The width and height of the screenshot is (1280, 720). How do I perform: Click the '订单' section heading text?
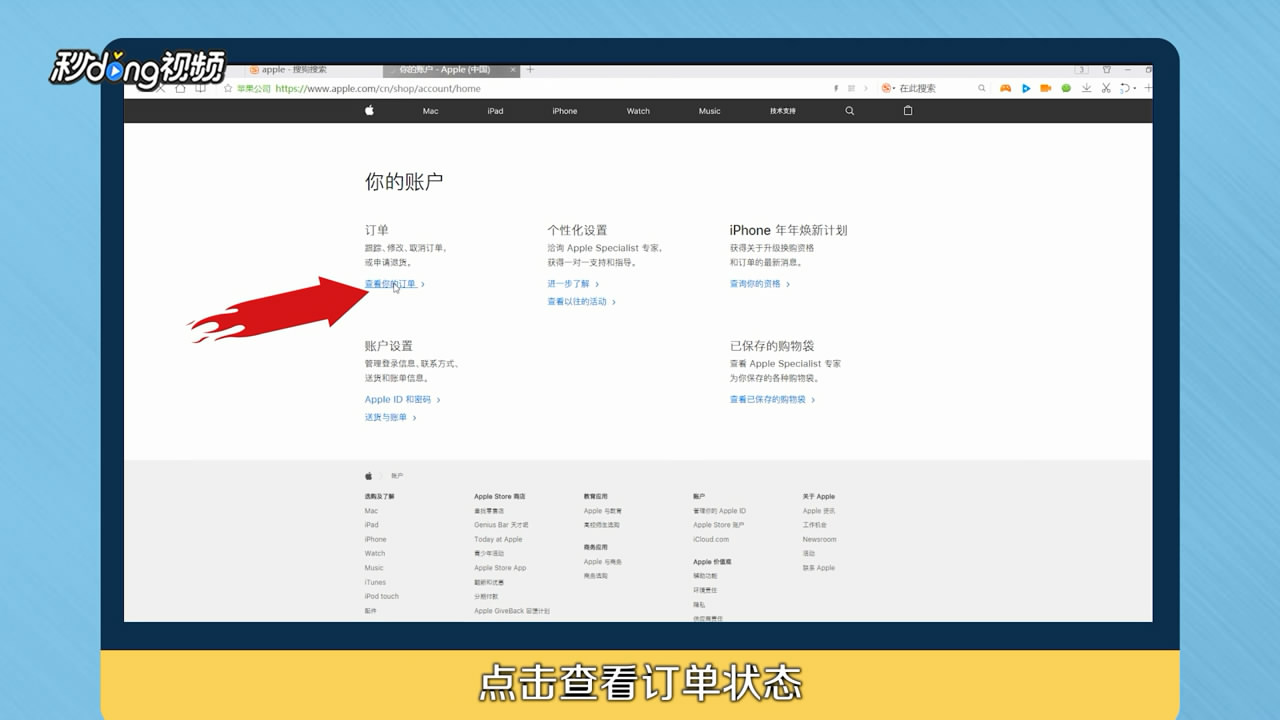pyautogui.click(x=377, y=230)
